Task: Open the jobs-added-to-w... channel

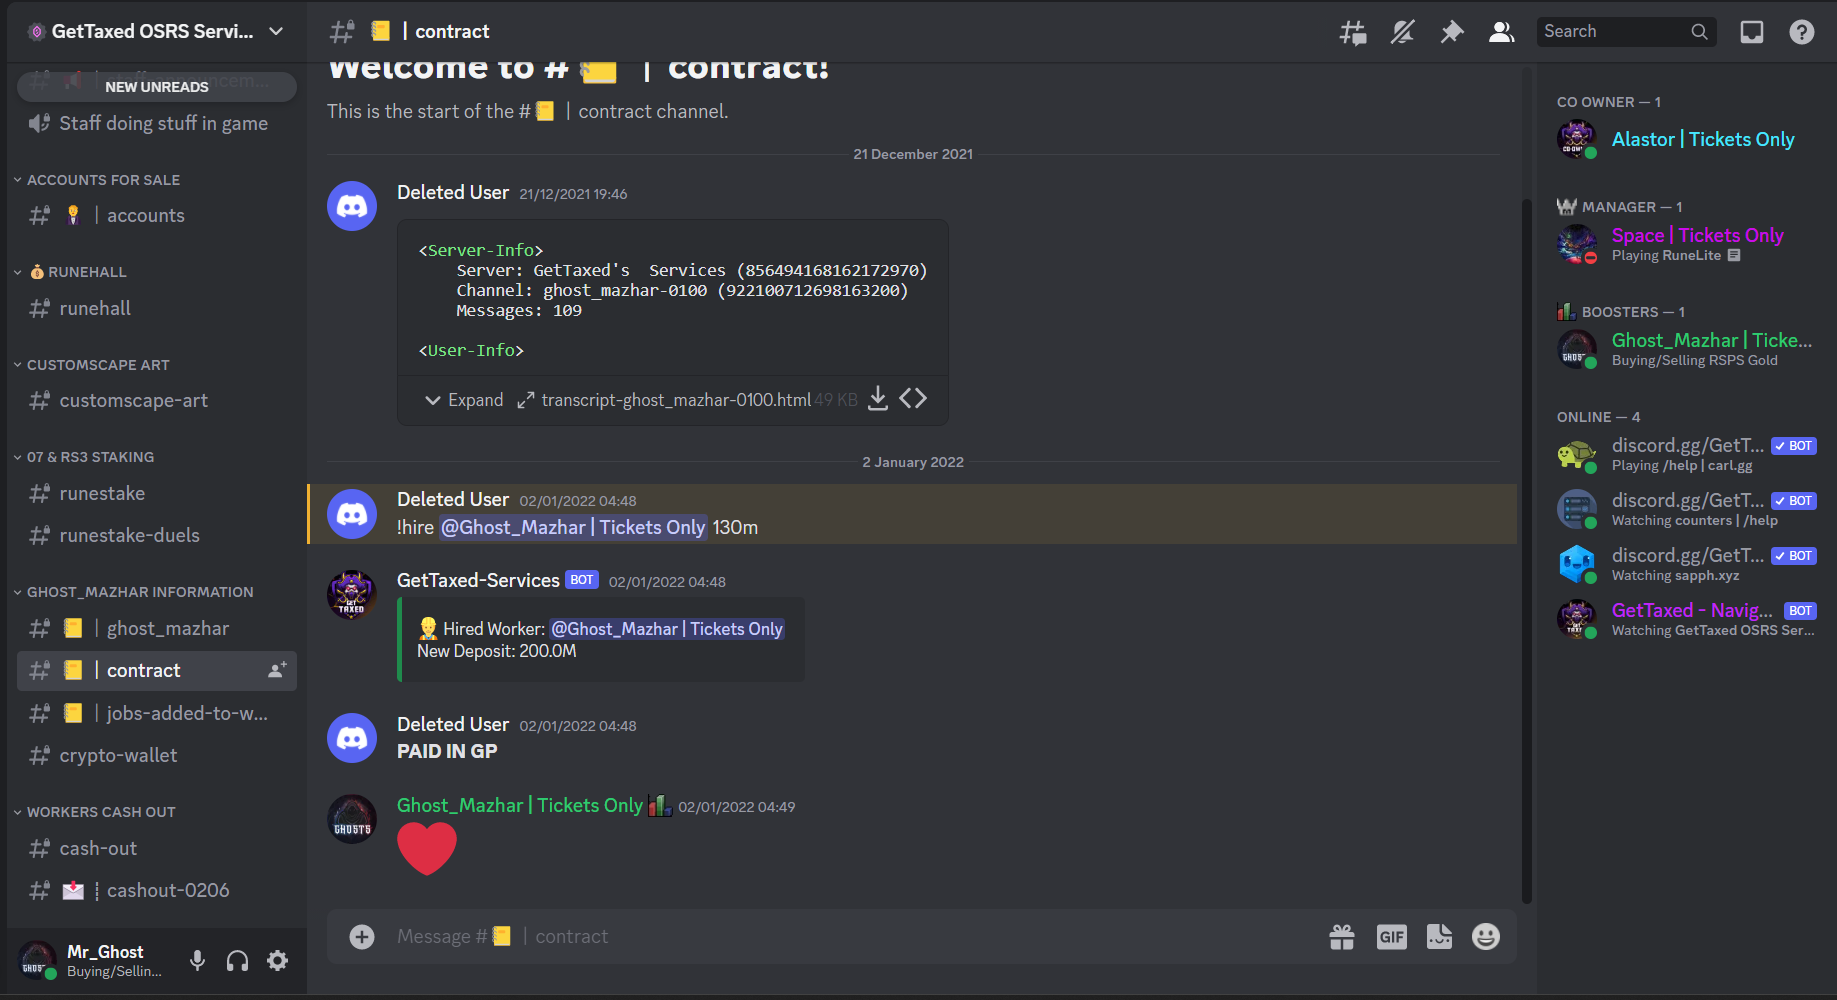Action: [x=157, y=713]
